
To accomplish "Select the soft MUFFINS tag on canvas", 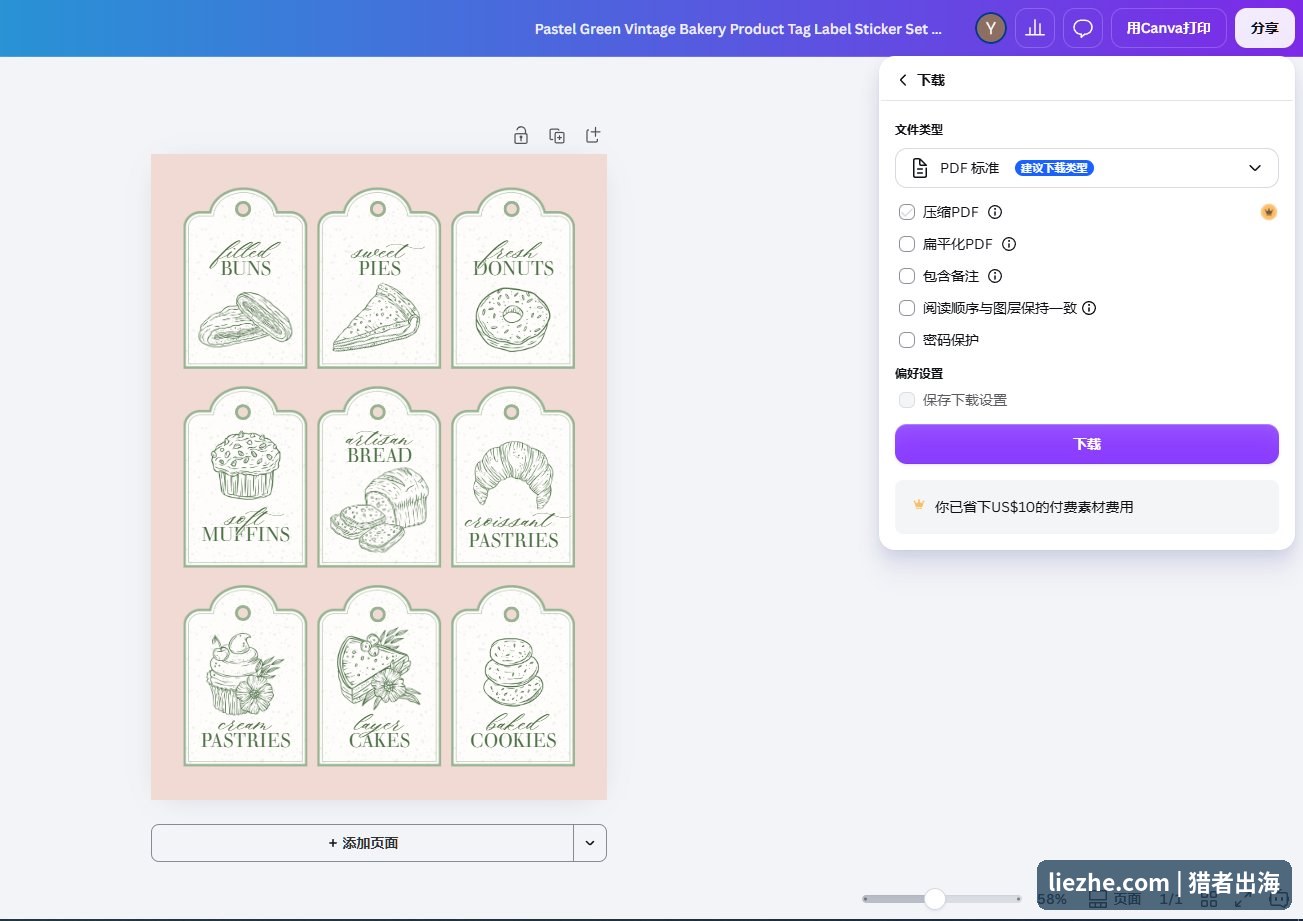I will [x=245, y=478].
